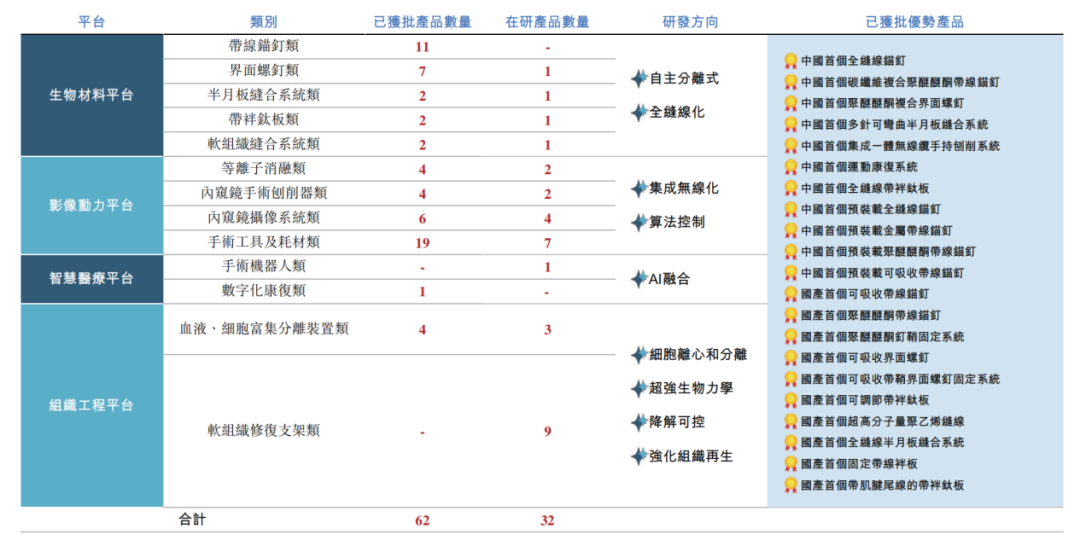Click the 研發方向 column header
1080x546 pixels.
point(690,21)
